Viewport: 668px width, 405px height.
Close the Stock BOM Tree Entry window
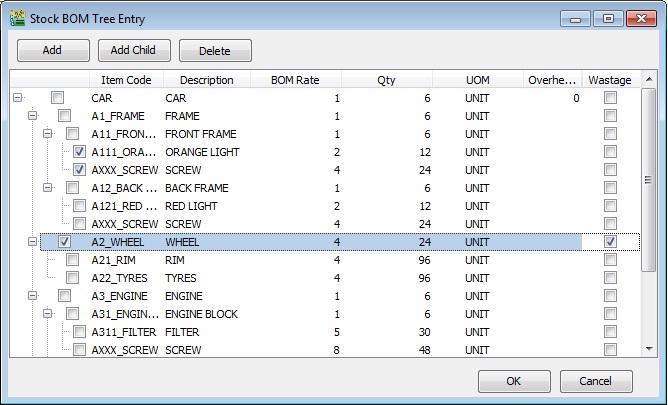coord(641,19)
